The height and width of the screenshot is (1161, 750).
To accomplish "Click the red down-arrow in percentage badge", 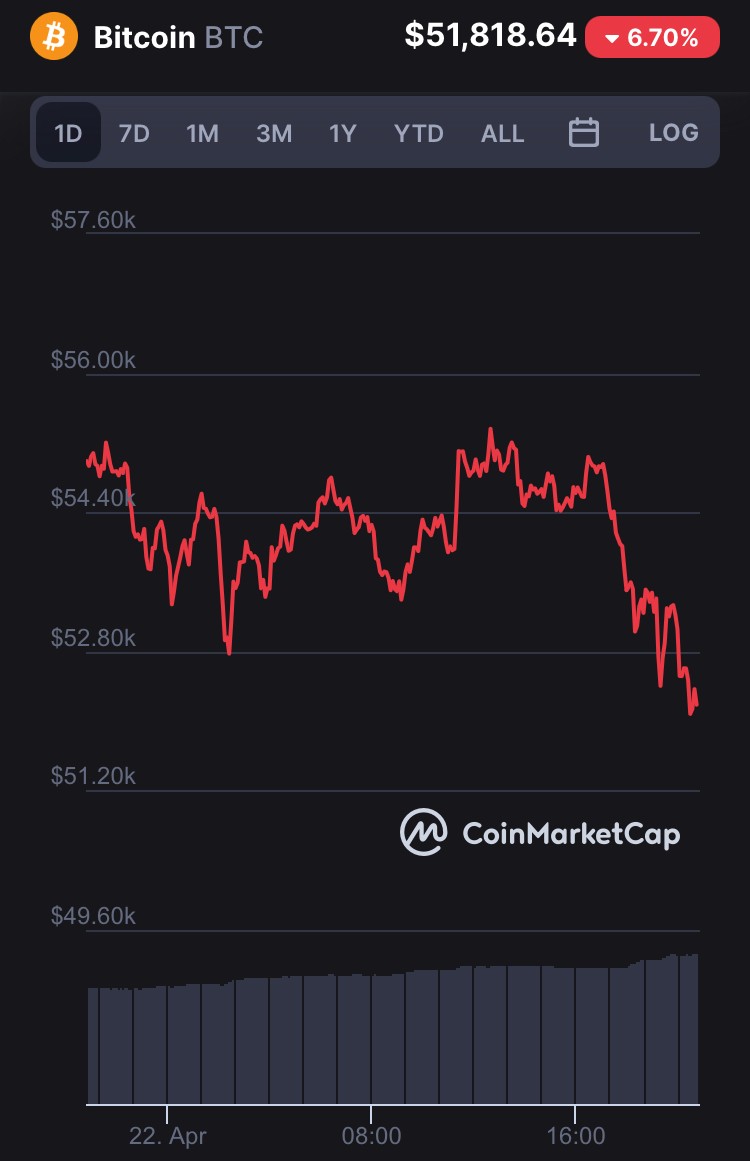I will (612, 38).
